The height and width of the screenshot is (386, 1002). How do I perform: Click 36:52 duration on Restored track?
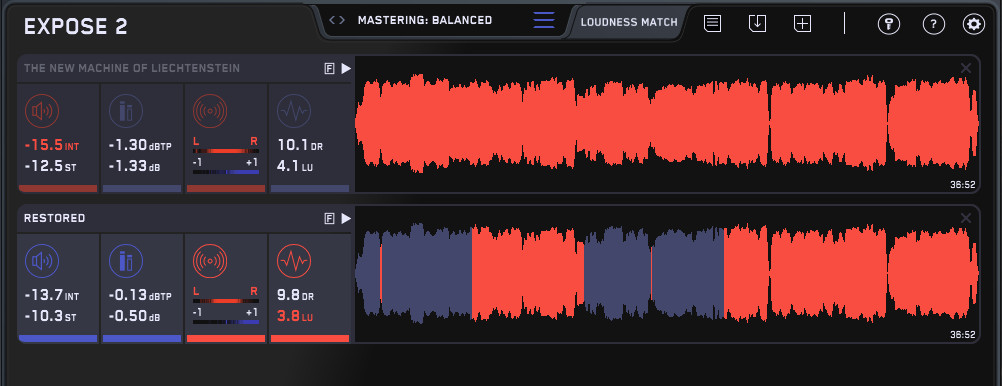(x=962, y=334)
